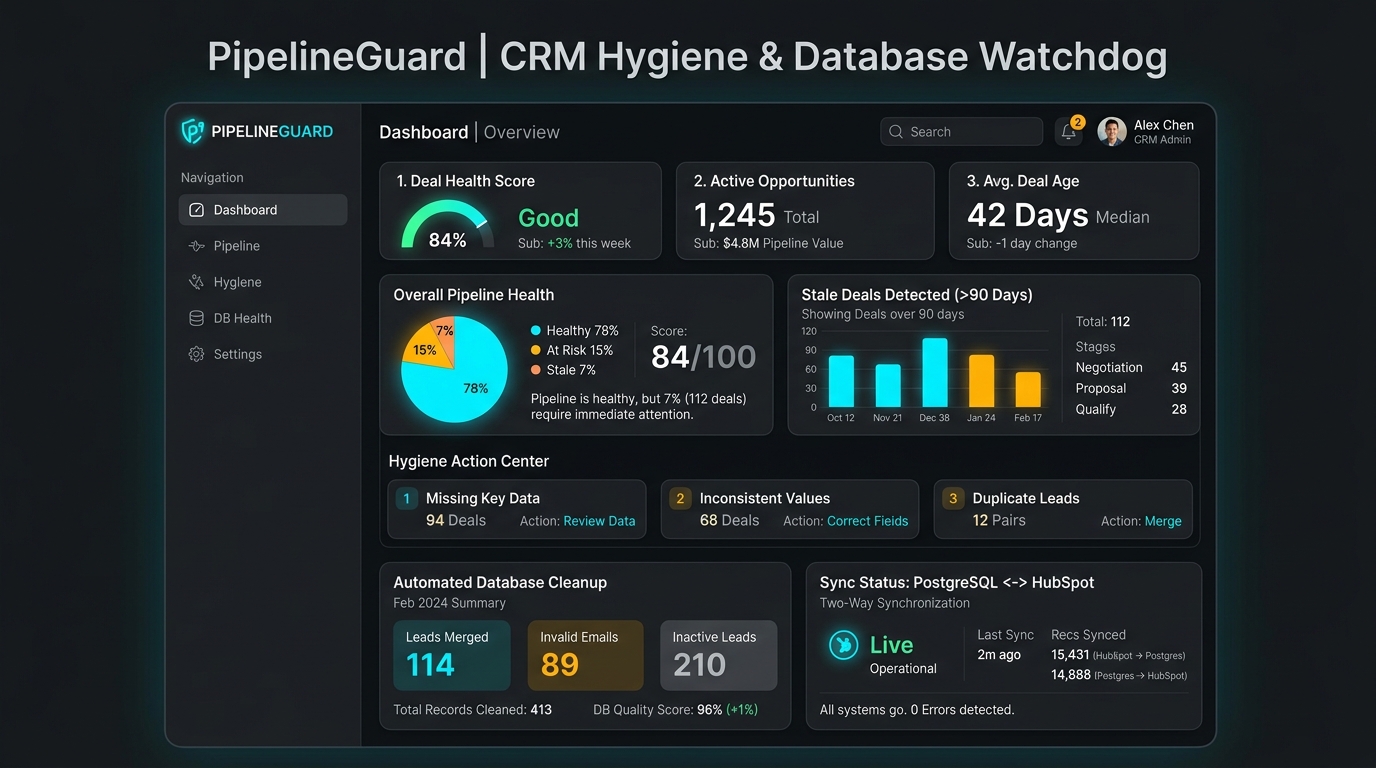Screen dimensions: 1376x768
Task: Click the DB Health database icon
Action: point(196,318)
